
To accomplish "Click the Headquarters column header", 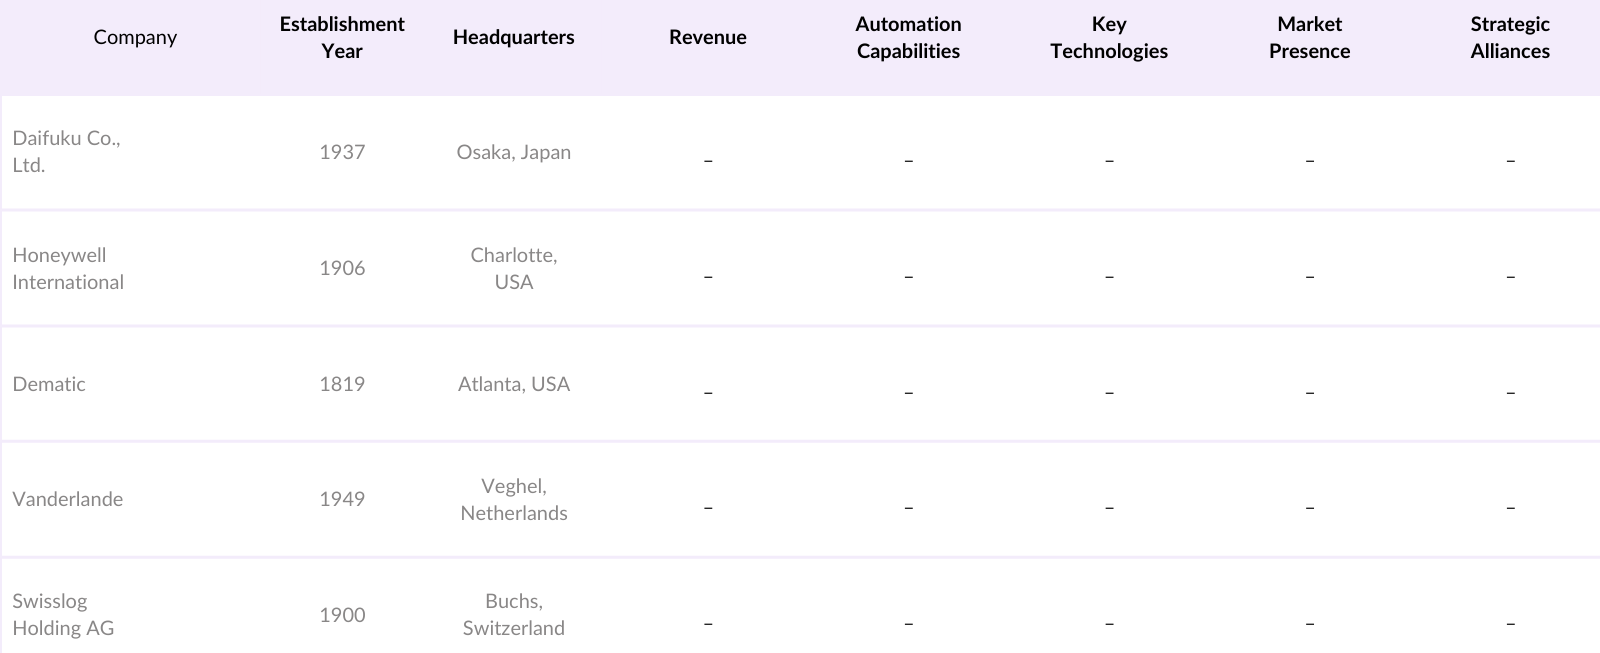I will (513, 37).
